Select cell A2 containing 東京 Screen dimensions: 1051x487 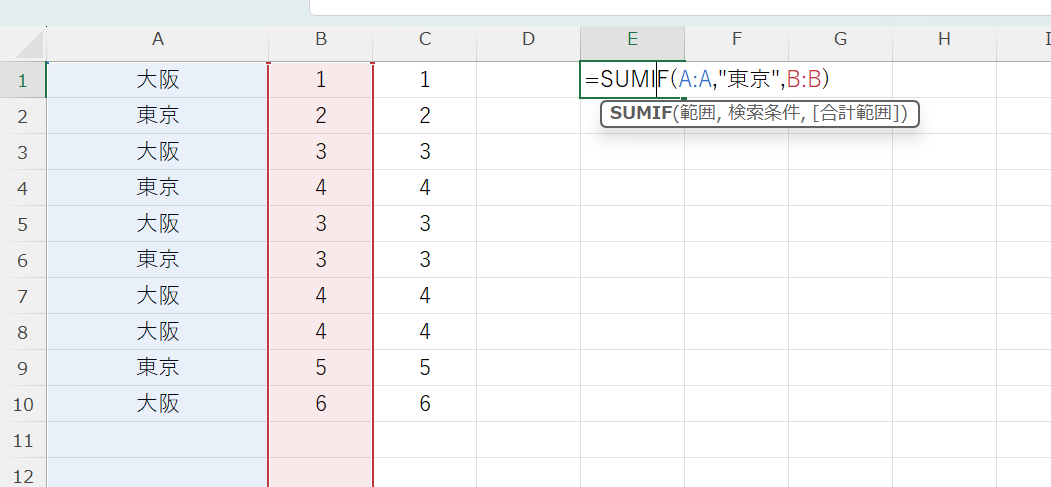click(x=157, y=116)
